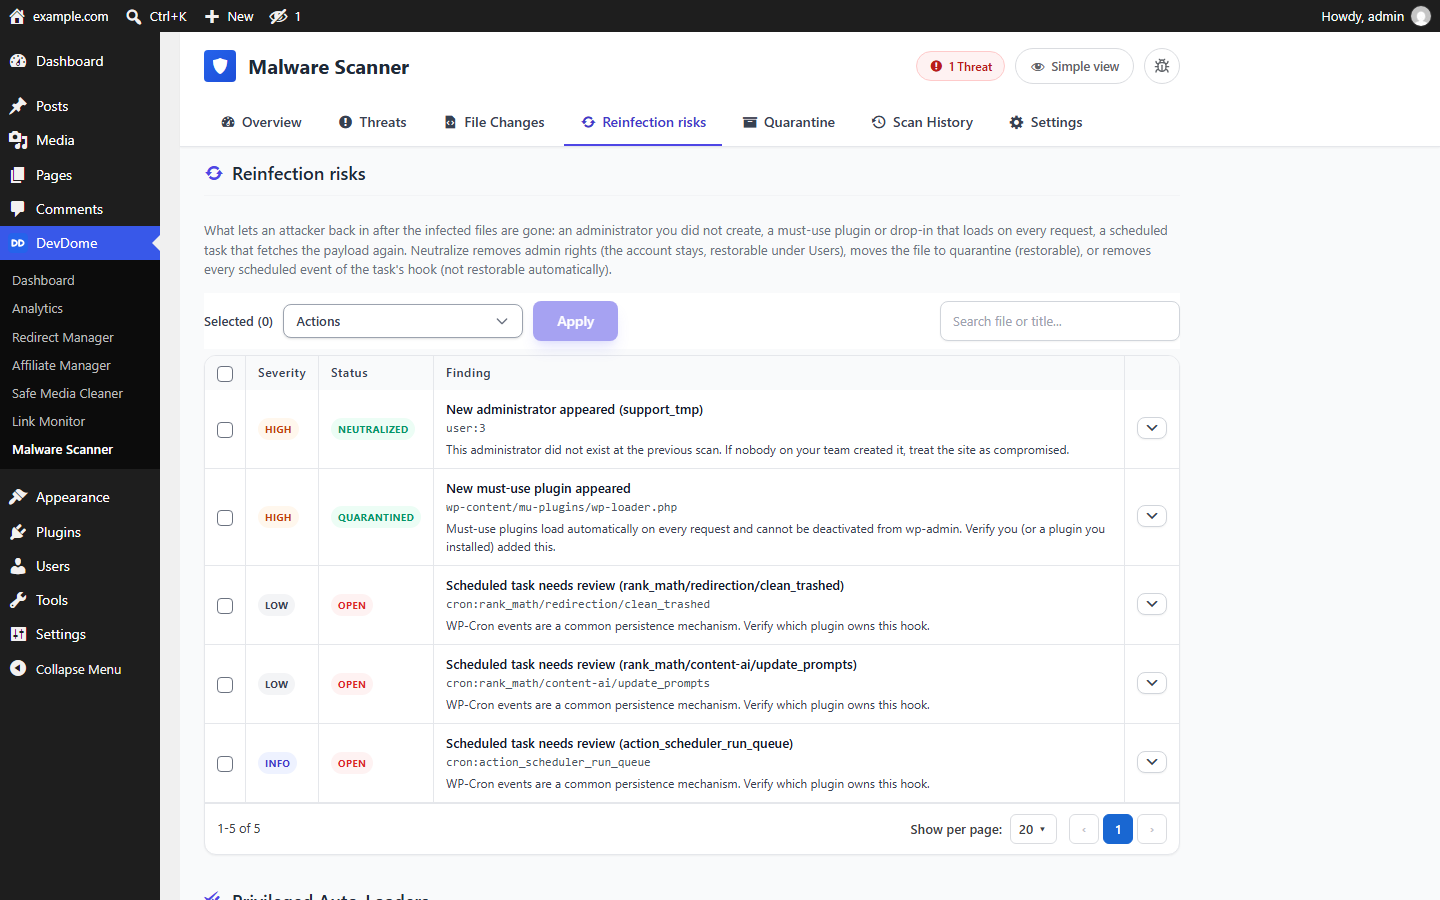
Task: Click the home icon beside example.com
Action: [17, 16]
